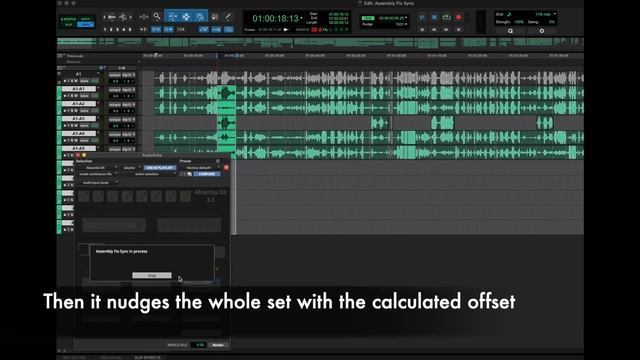Click the red bypass icon in AudioSuite

point(226,168)
